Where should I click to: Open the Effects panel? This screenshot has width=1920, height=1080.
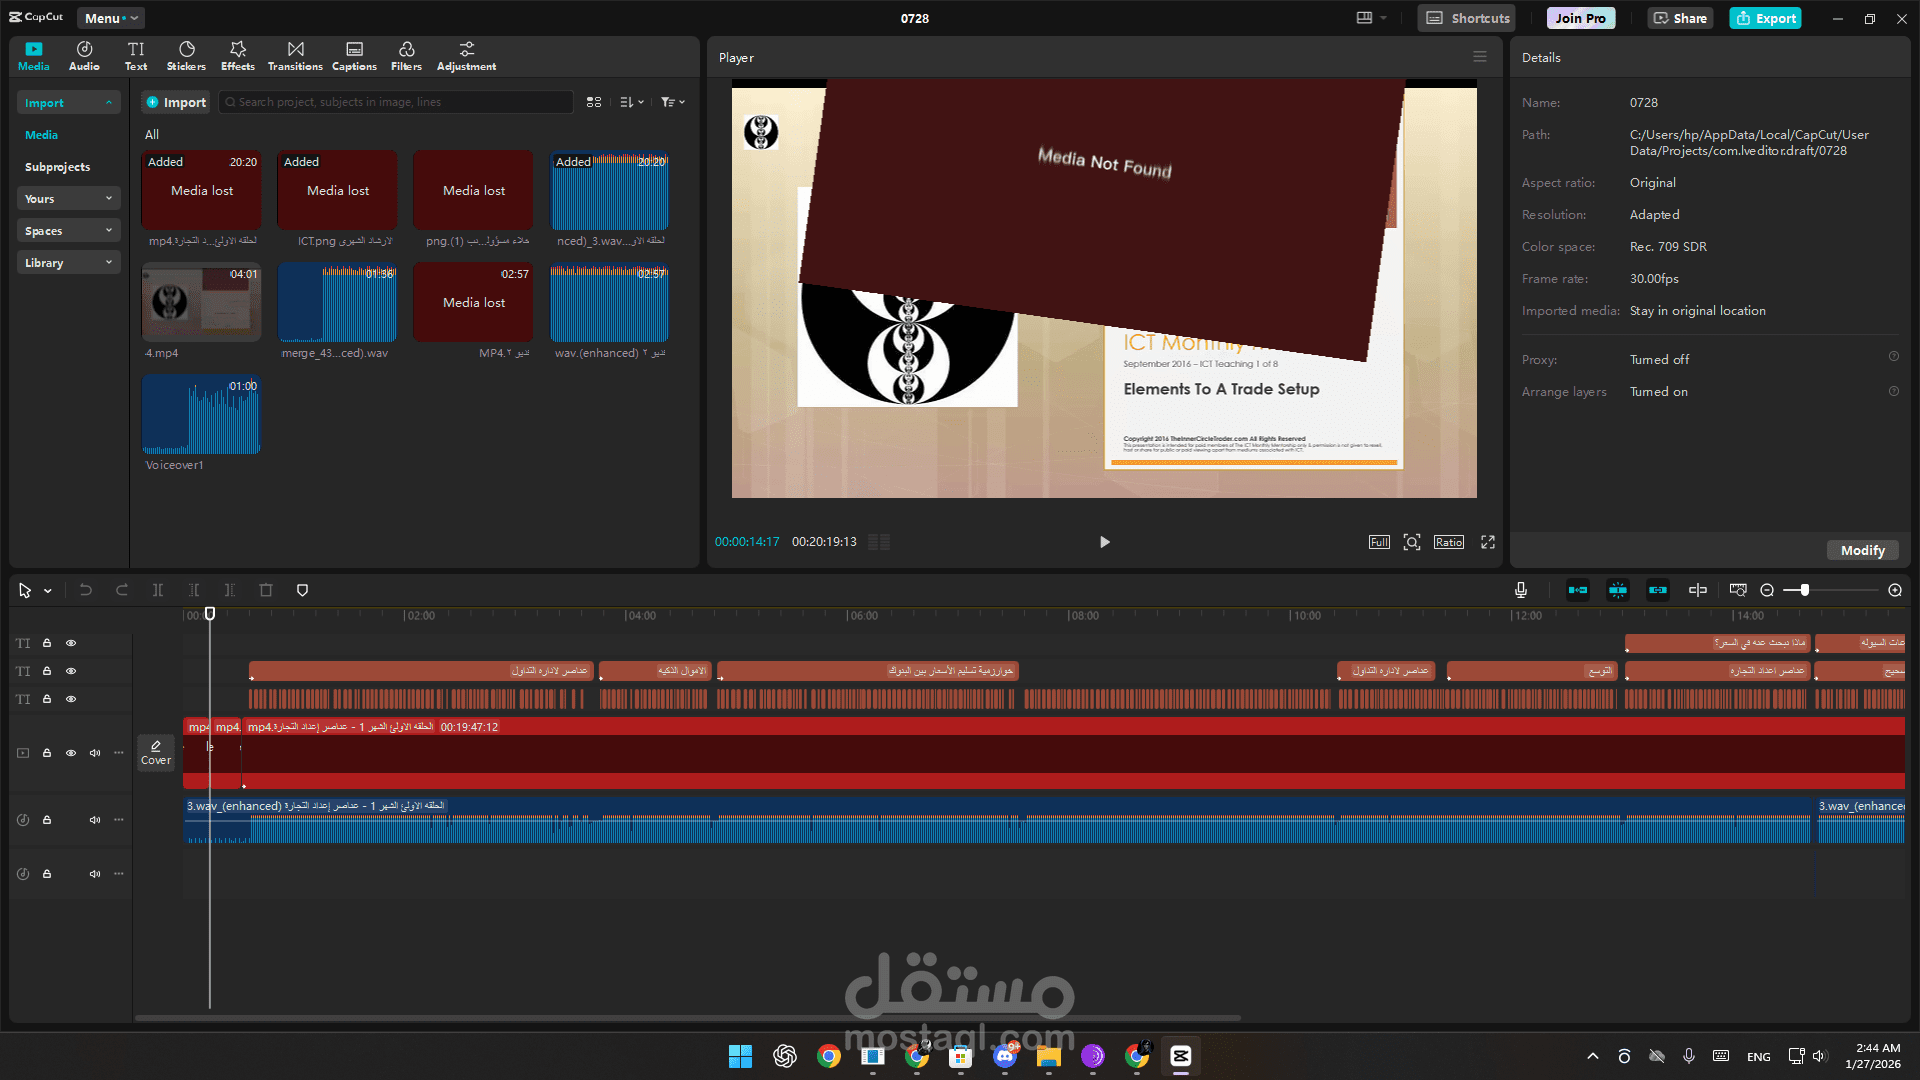[x=238, y=56]
